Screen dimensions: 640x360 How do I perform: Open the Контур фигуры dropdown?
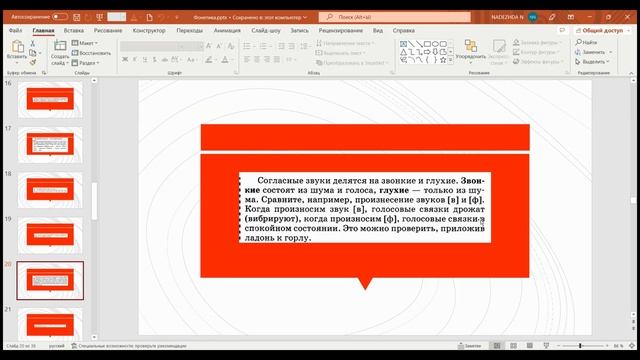coord(536,52)
